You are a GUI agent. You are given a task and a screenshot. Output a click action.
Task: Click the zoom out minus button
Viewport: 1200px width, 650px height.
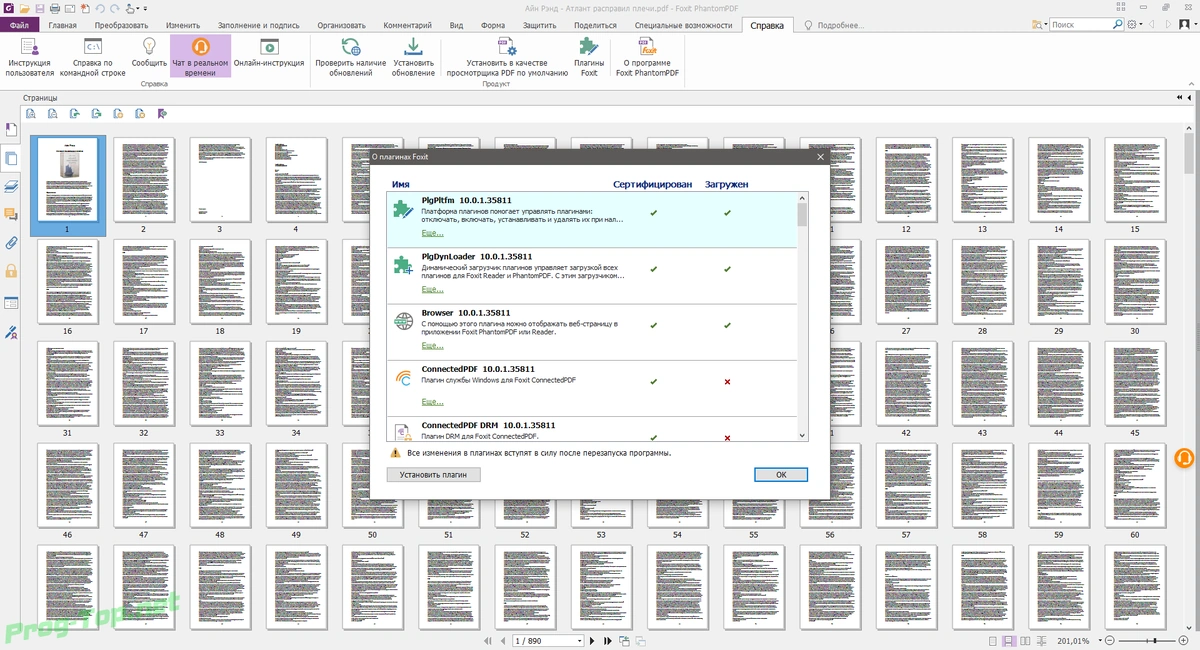1110,640
